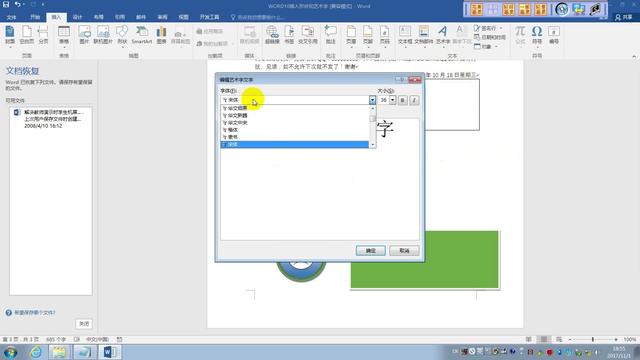Click the font name input field
This screenshot has width=640, height=360.
click(294, 100)
